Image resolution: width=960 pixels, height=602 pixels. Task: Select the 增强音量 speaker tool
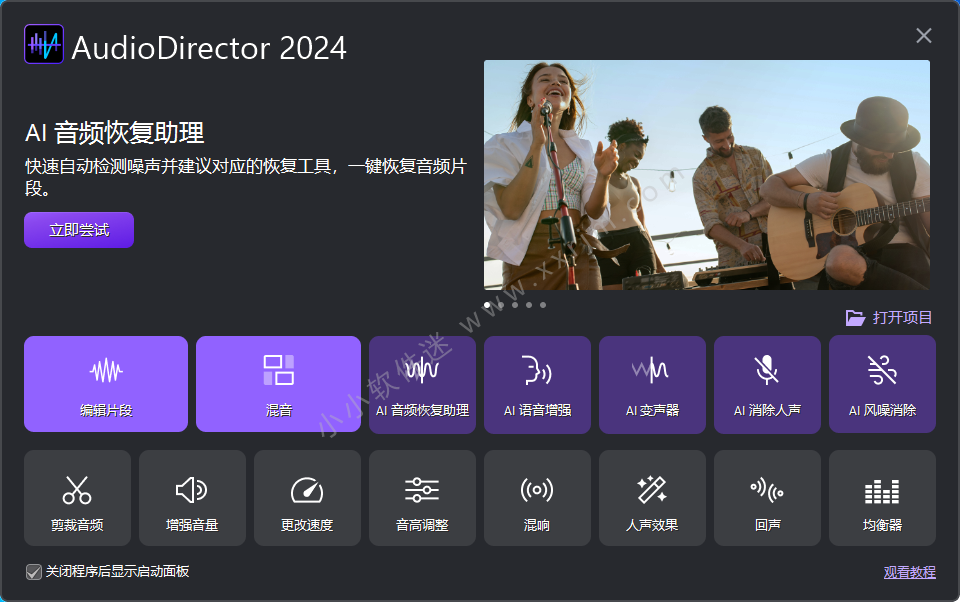(192, 497)
